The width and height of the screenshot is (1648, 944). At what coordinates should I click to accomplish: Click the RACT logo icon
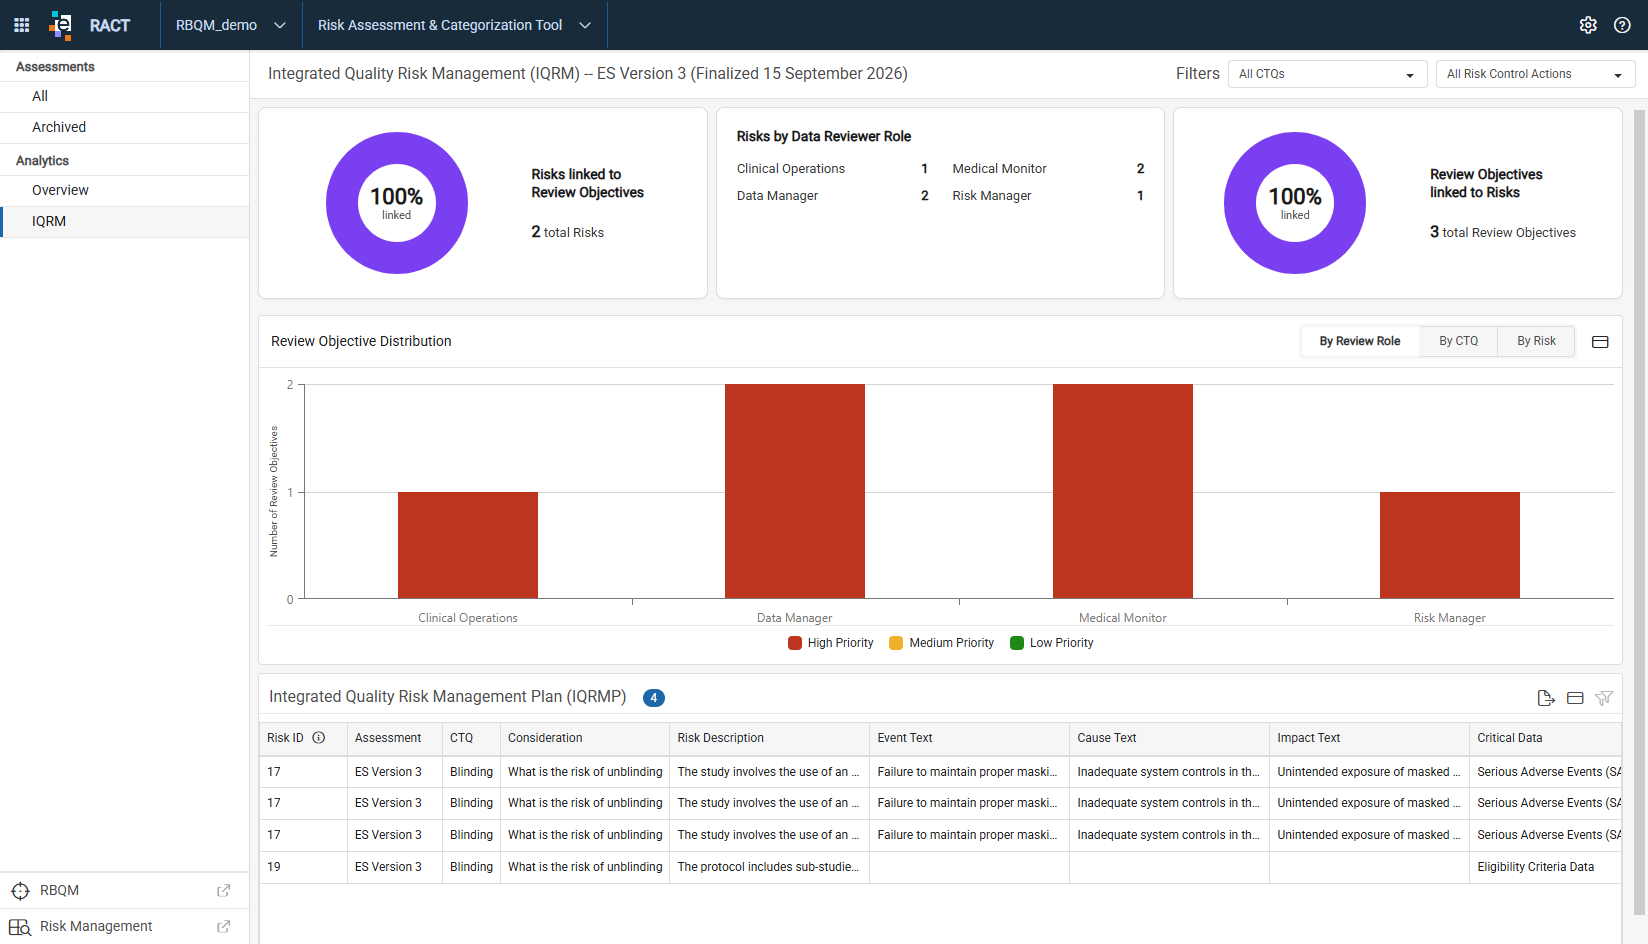61,25
